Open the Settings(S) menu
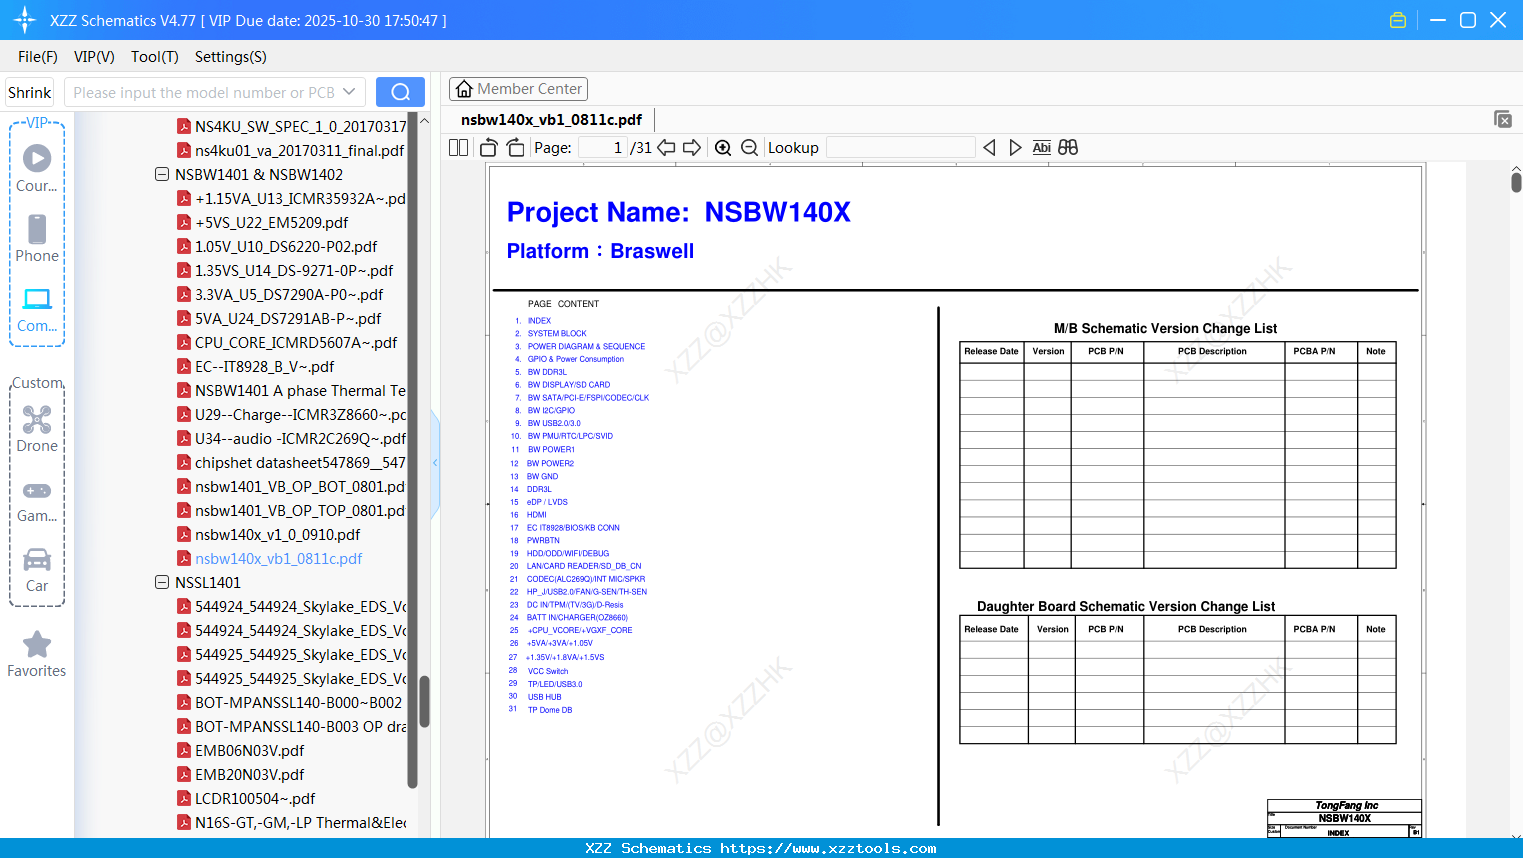 click(x=231, y=57)
